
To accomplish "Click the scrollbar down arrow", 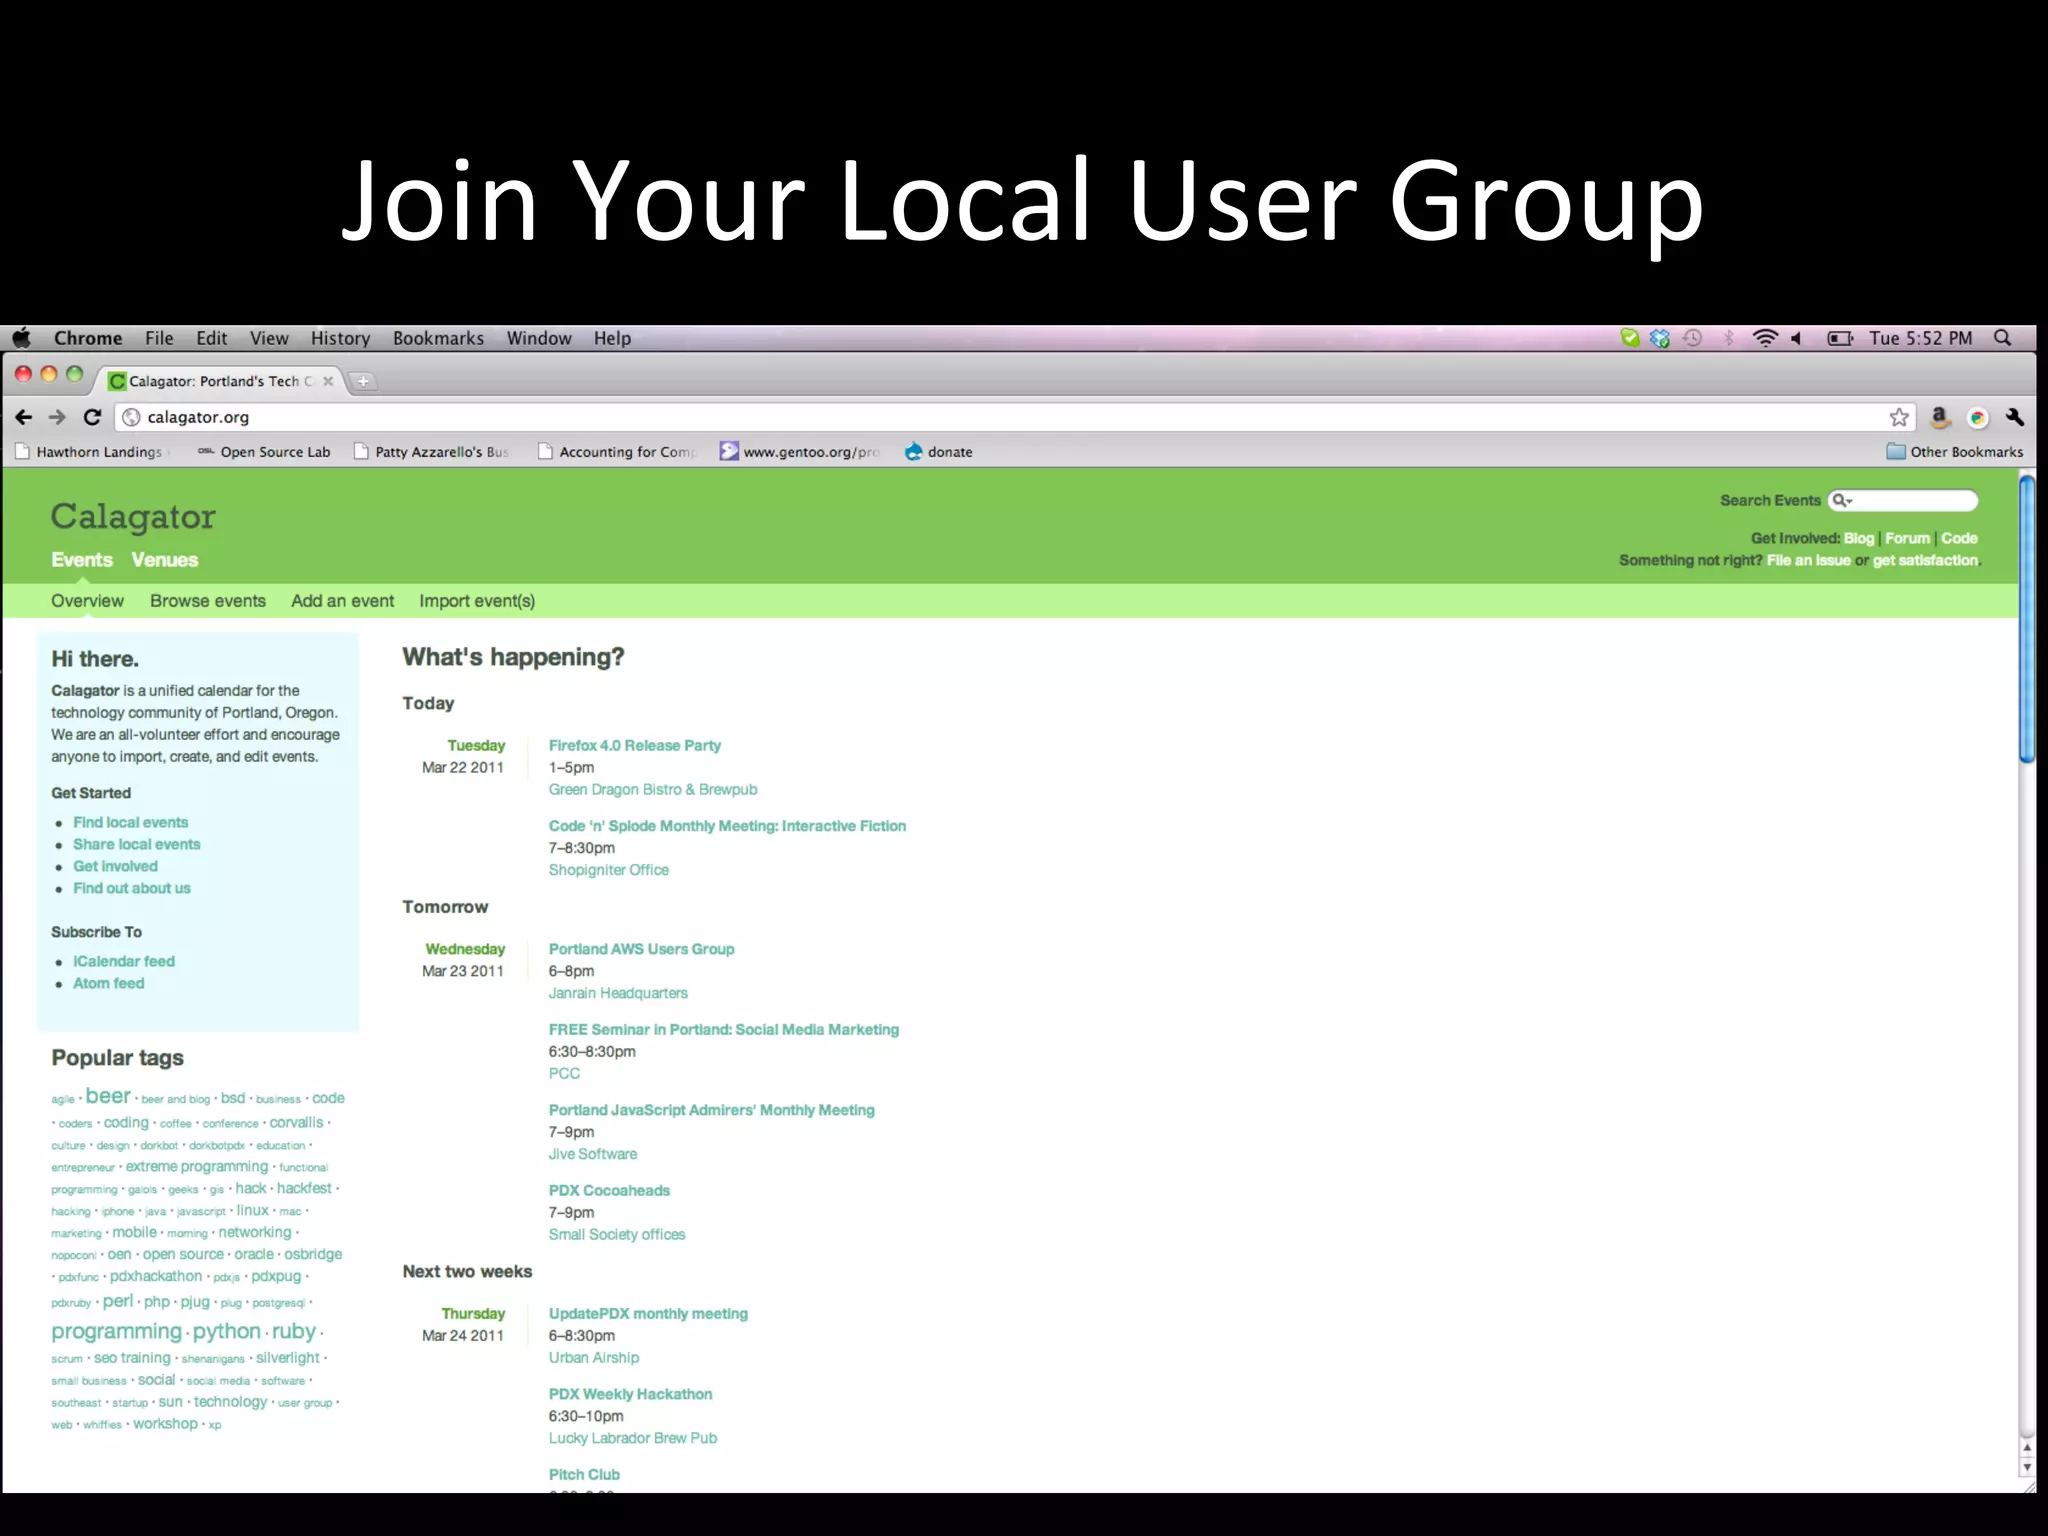I will pyautogui.click(x=2027, y=1467).
